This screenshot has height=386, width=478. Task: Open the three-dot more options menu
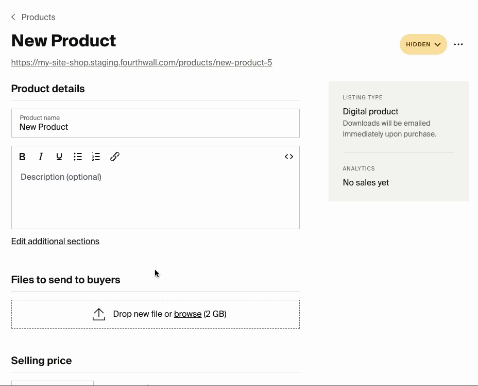click(458, 44)
